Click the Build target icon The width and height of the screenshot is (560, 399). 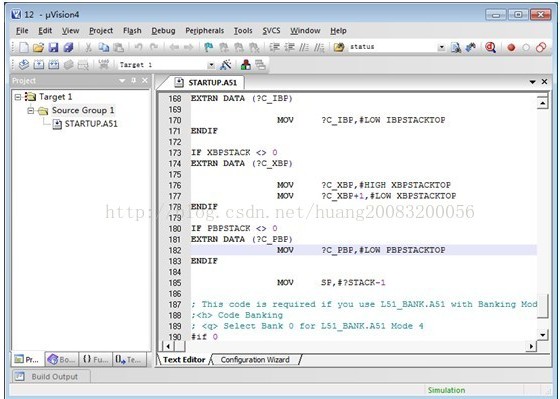tap(39, 65)
